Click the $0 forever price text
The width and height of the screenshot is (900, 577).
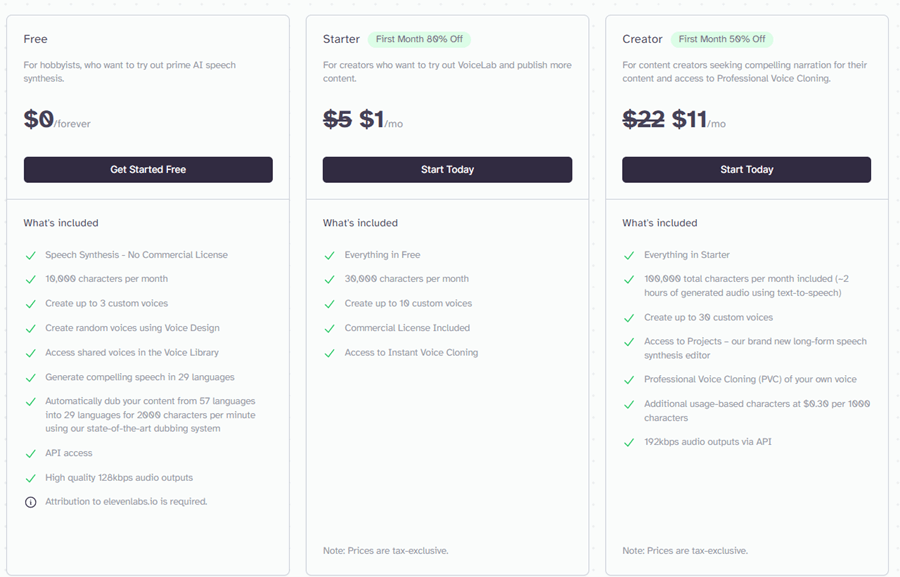57,119
